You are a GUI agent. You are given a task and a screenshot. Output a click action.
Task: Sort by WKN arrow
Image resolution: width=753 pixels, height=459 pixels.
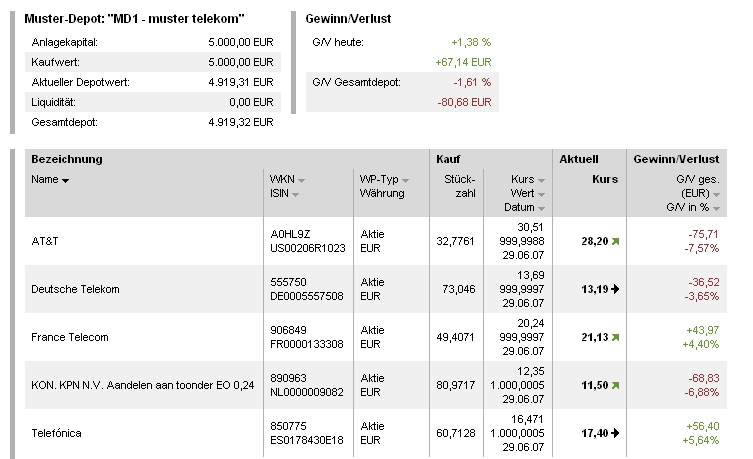click(x=301, y=181)
